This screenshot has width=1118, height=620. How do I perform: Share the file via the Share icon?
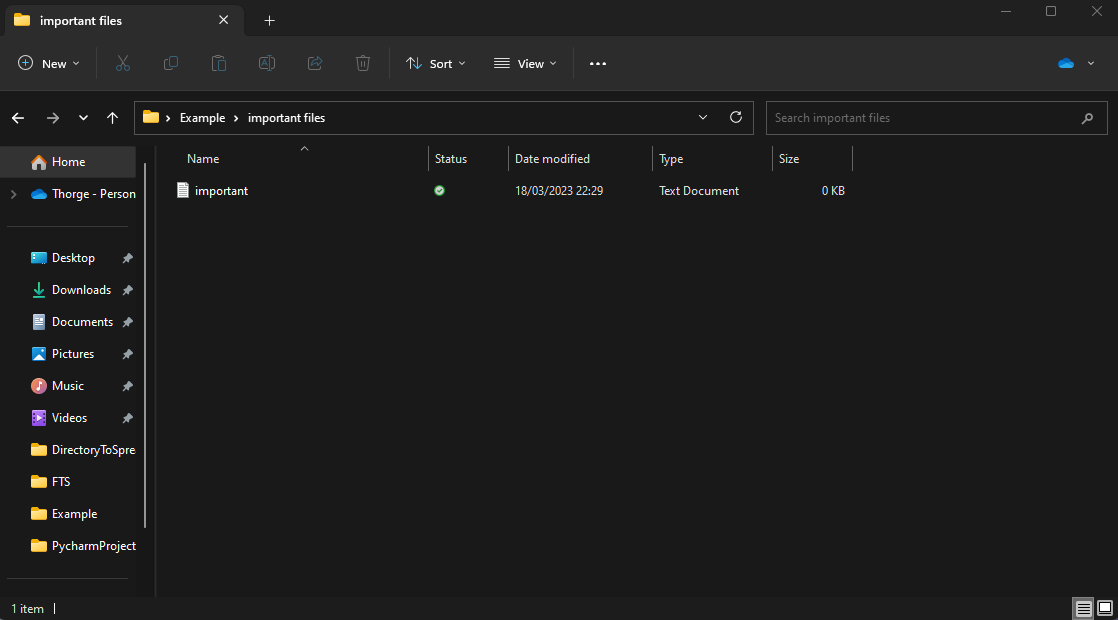314,63
